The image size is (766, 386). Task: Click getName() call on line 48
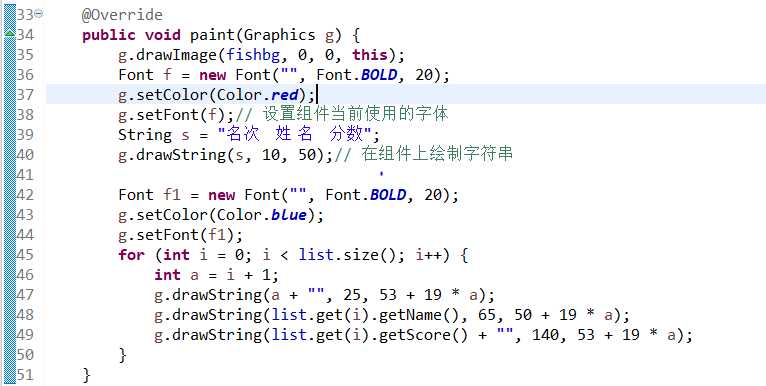click(419, 315)
